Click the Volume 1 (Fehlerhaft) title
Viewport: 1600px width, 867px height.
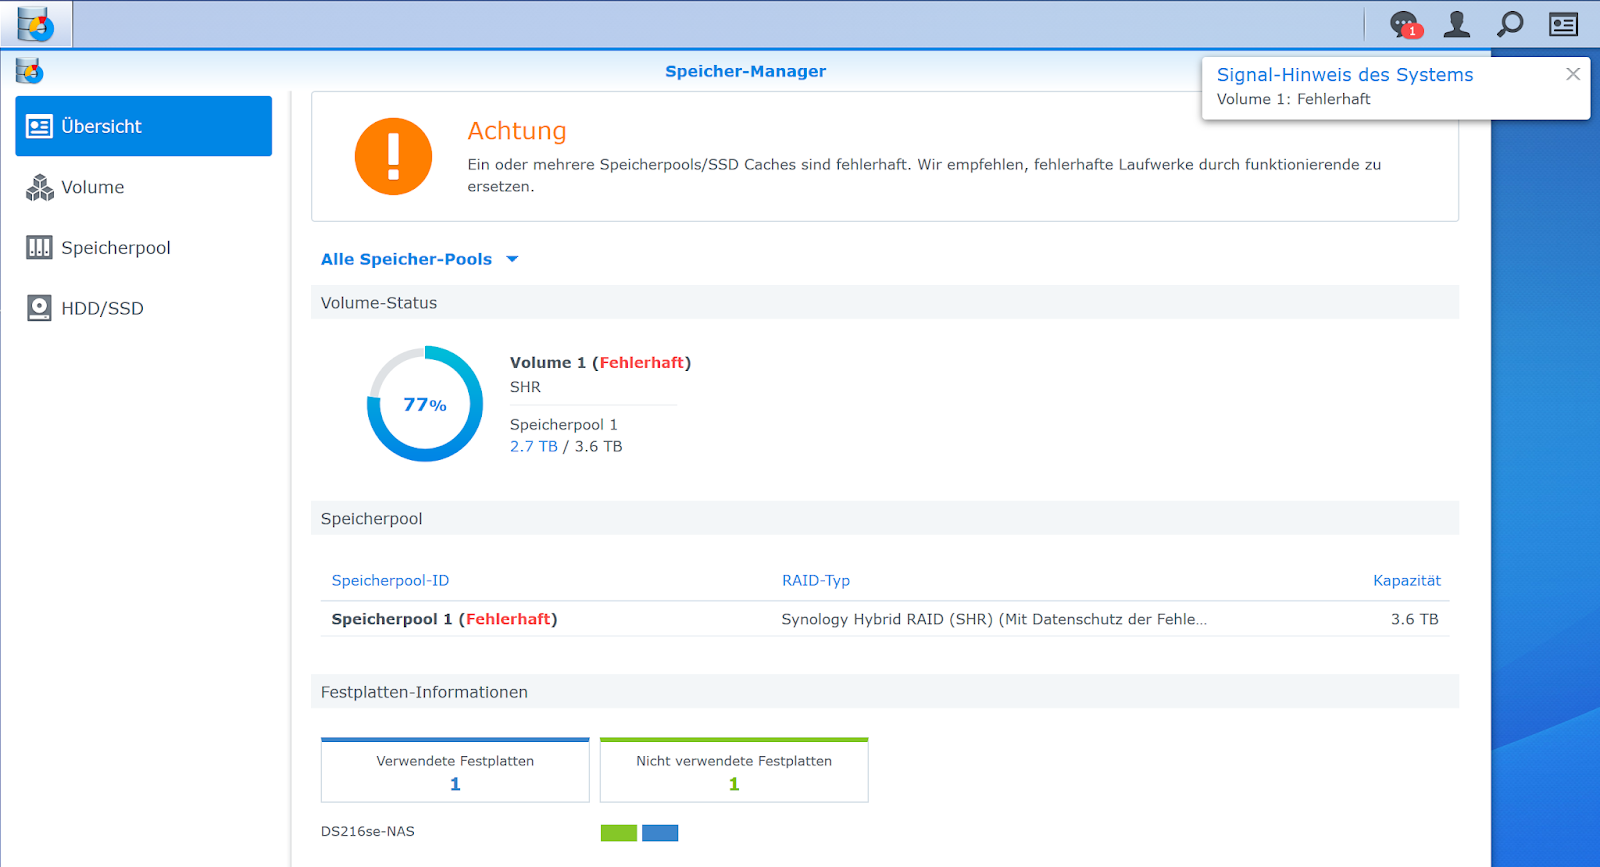pos(600,363)
